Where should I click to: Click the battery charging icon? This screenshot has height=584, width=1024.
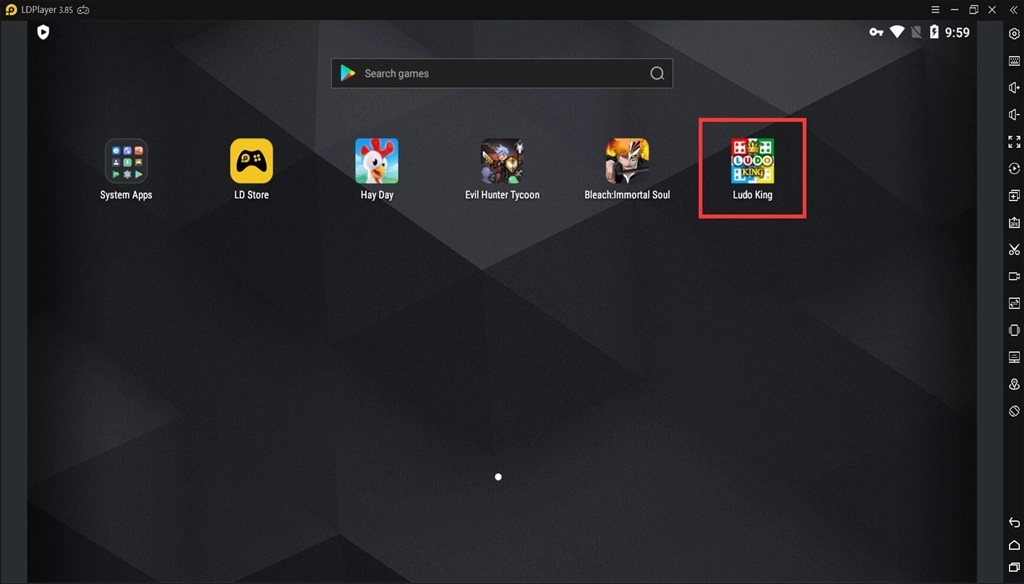pyautogui.click(x=934, y=32)
